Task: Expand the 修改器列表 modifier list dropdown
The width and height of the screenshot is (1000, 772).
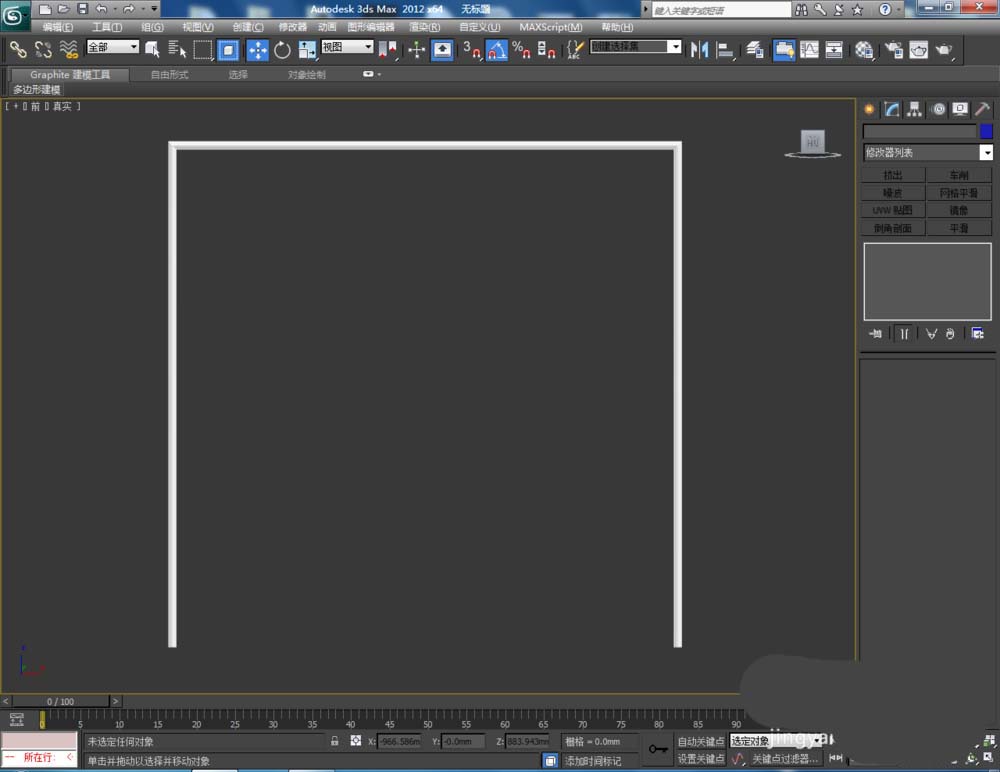Action: pos(986,152)
